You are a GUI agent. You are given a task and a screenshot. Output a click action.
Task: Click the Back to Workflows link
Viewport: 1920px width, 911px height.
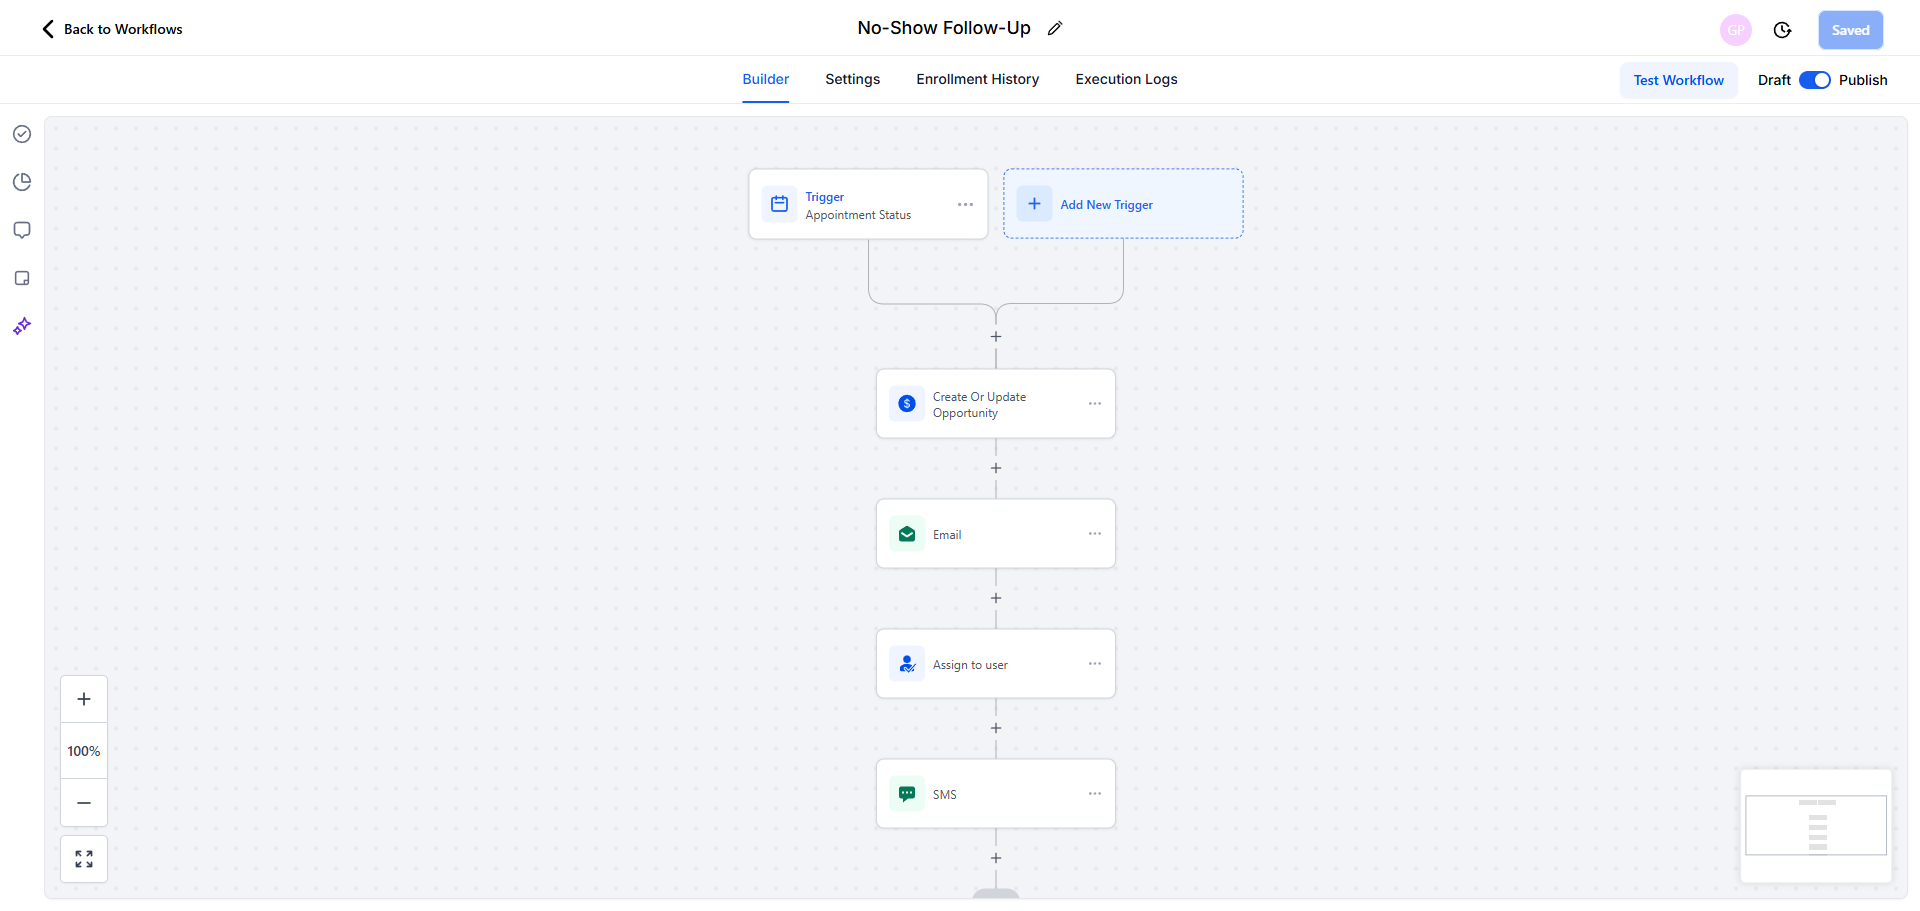tap(123, 29)
